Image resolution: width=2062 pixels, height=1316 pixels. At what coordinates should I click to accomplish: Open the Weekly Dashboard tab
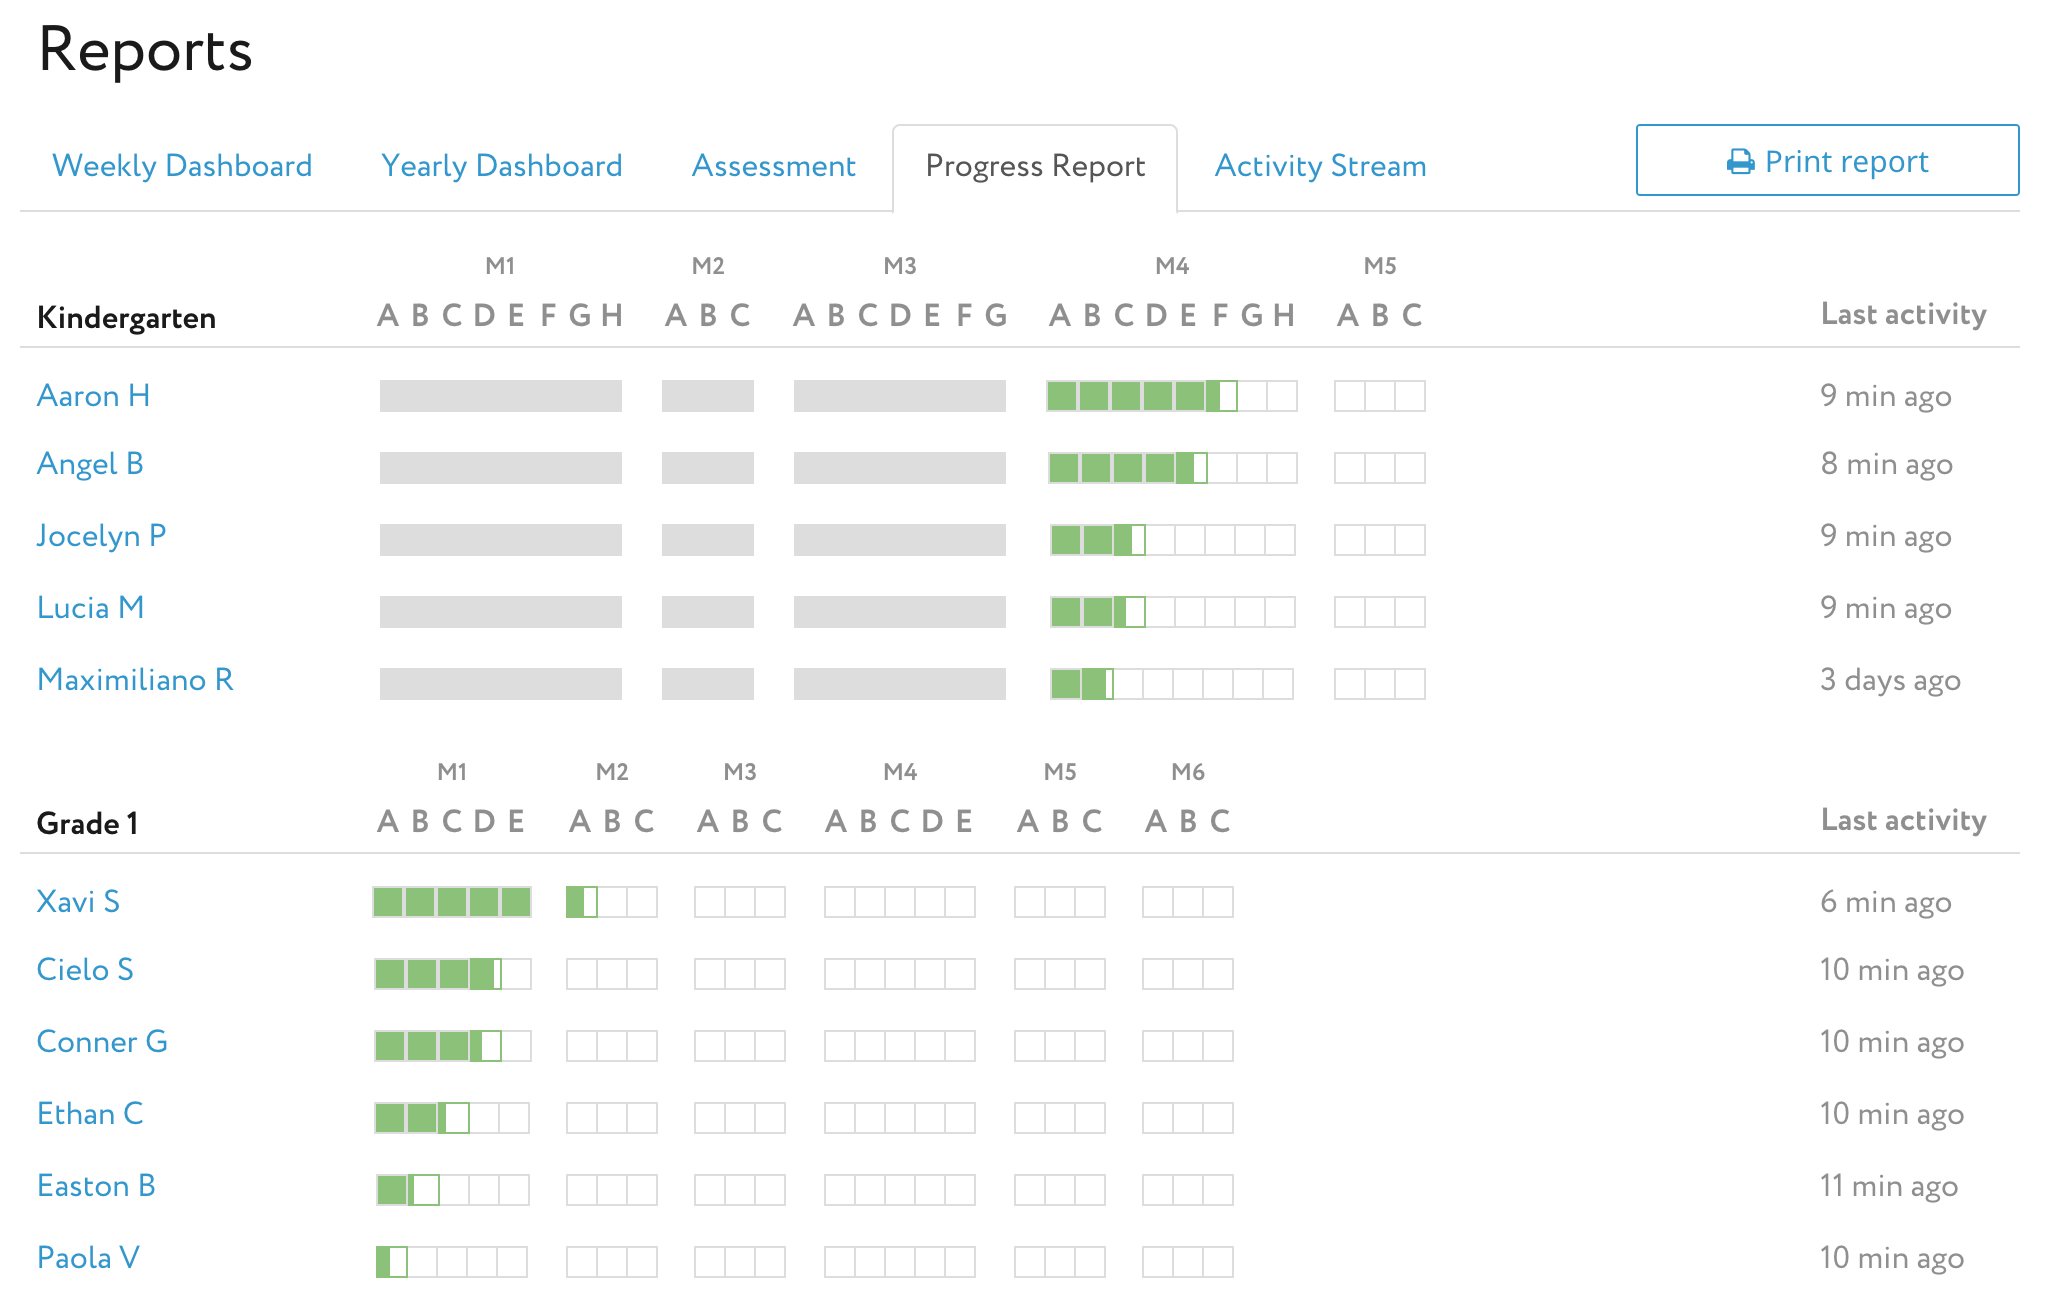point(182,166)
